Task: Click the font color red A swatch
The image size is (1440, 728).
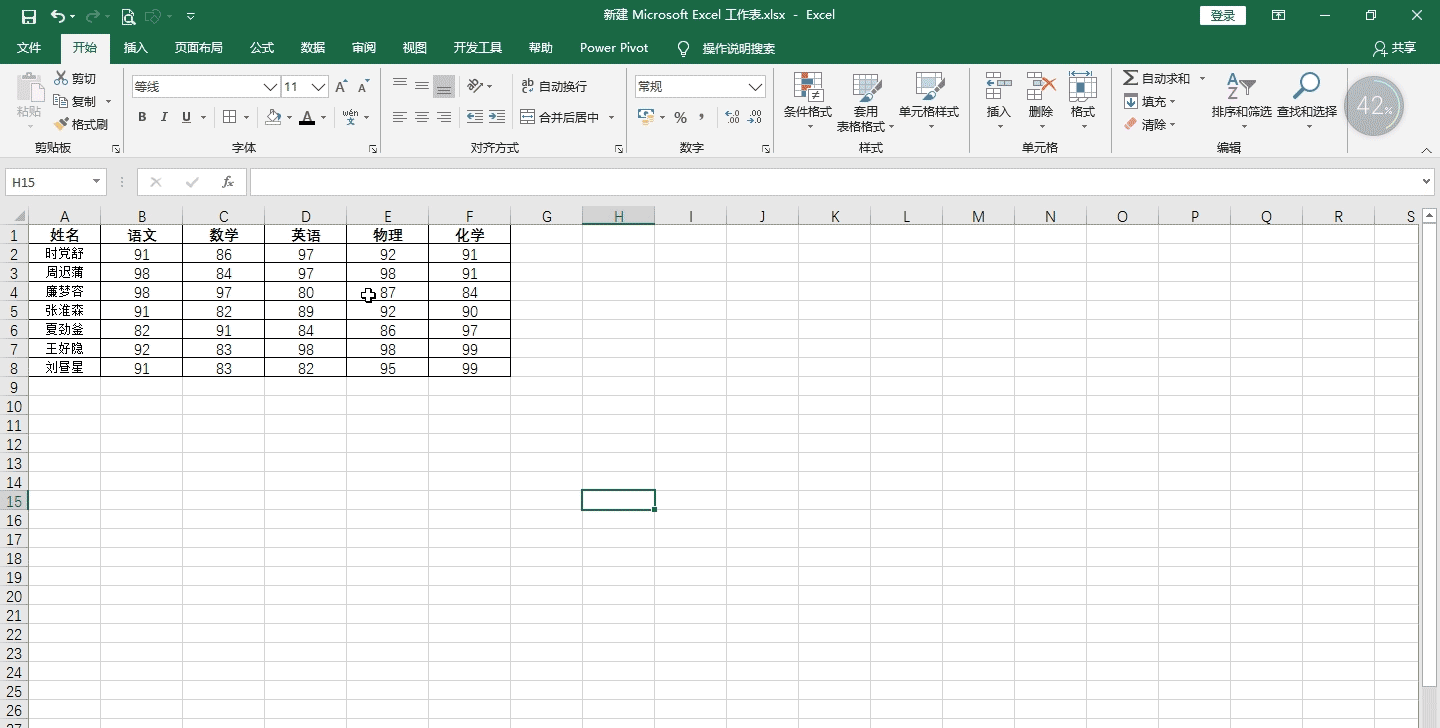Action: [x=307, y=117]
